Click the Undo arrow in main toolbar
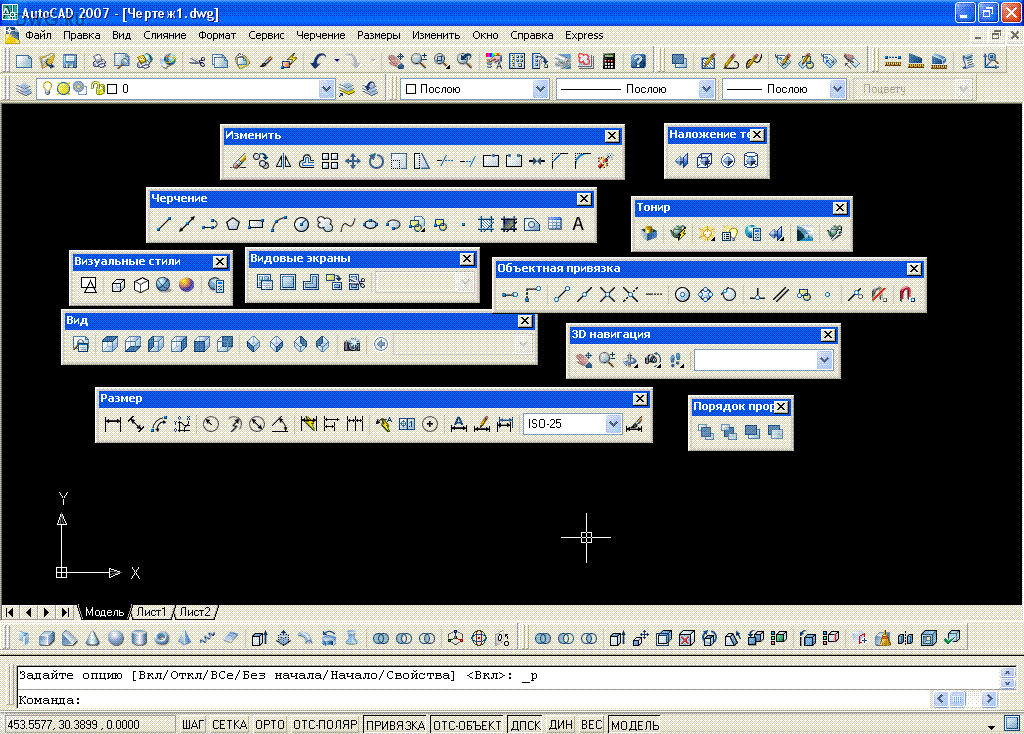This screenshot has width=1024, height=734. pos(318,61)
